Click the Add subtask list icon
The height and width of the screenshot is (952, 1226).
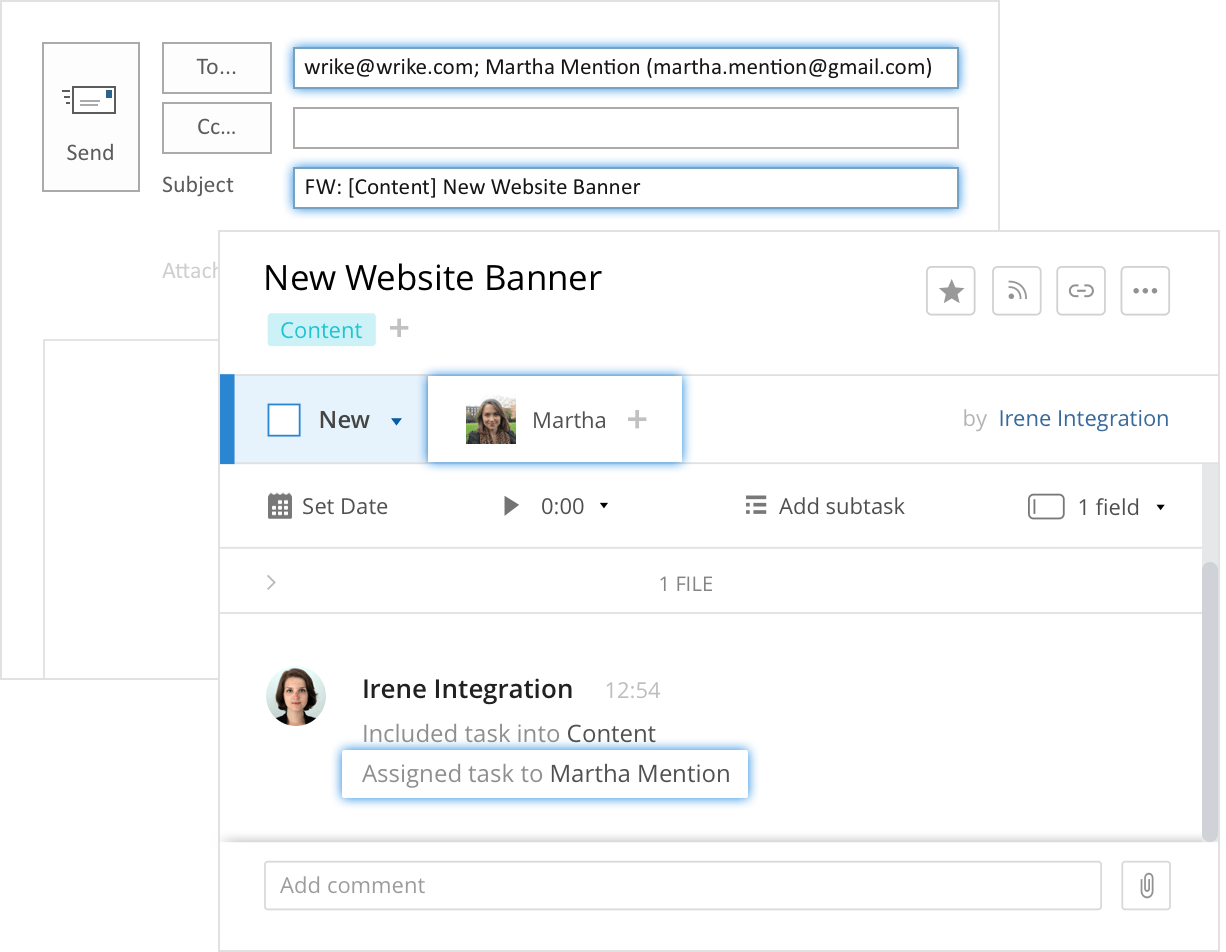point(756,506)
